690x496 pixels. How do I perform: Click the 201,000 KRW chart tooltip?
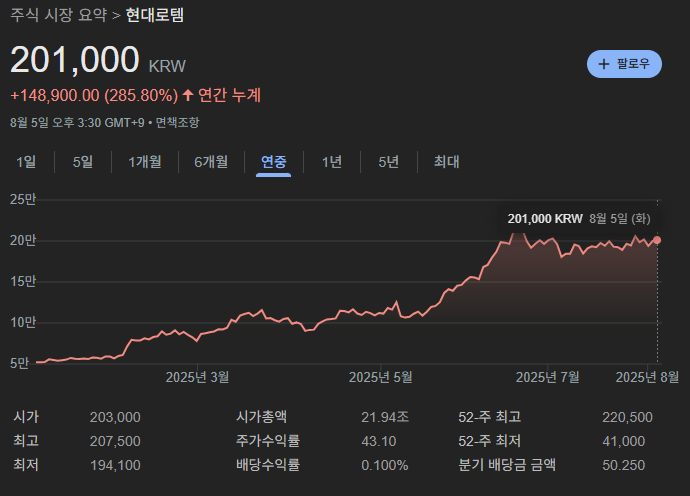pos(579,219)
